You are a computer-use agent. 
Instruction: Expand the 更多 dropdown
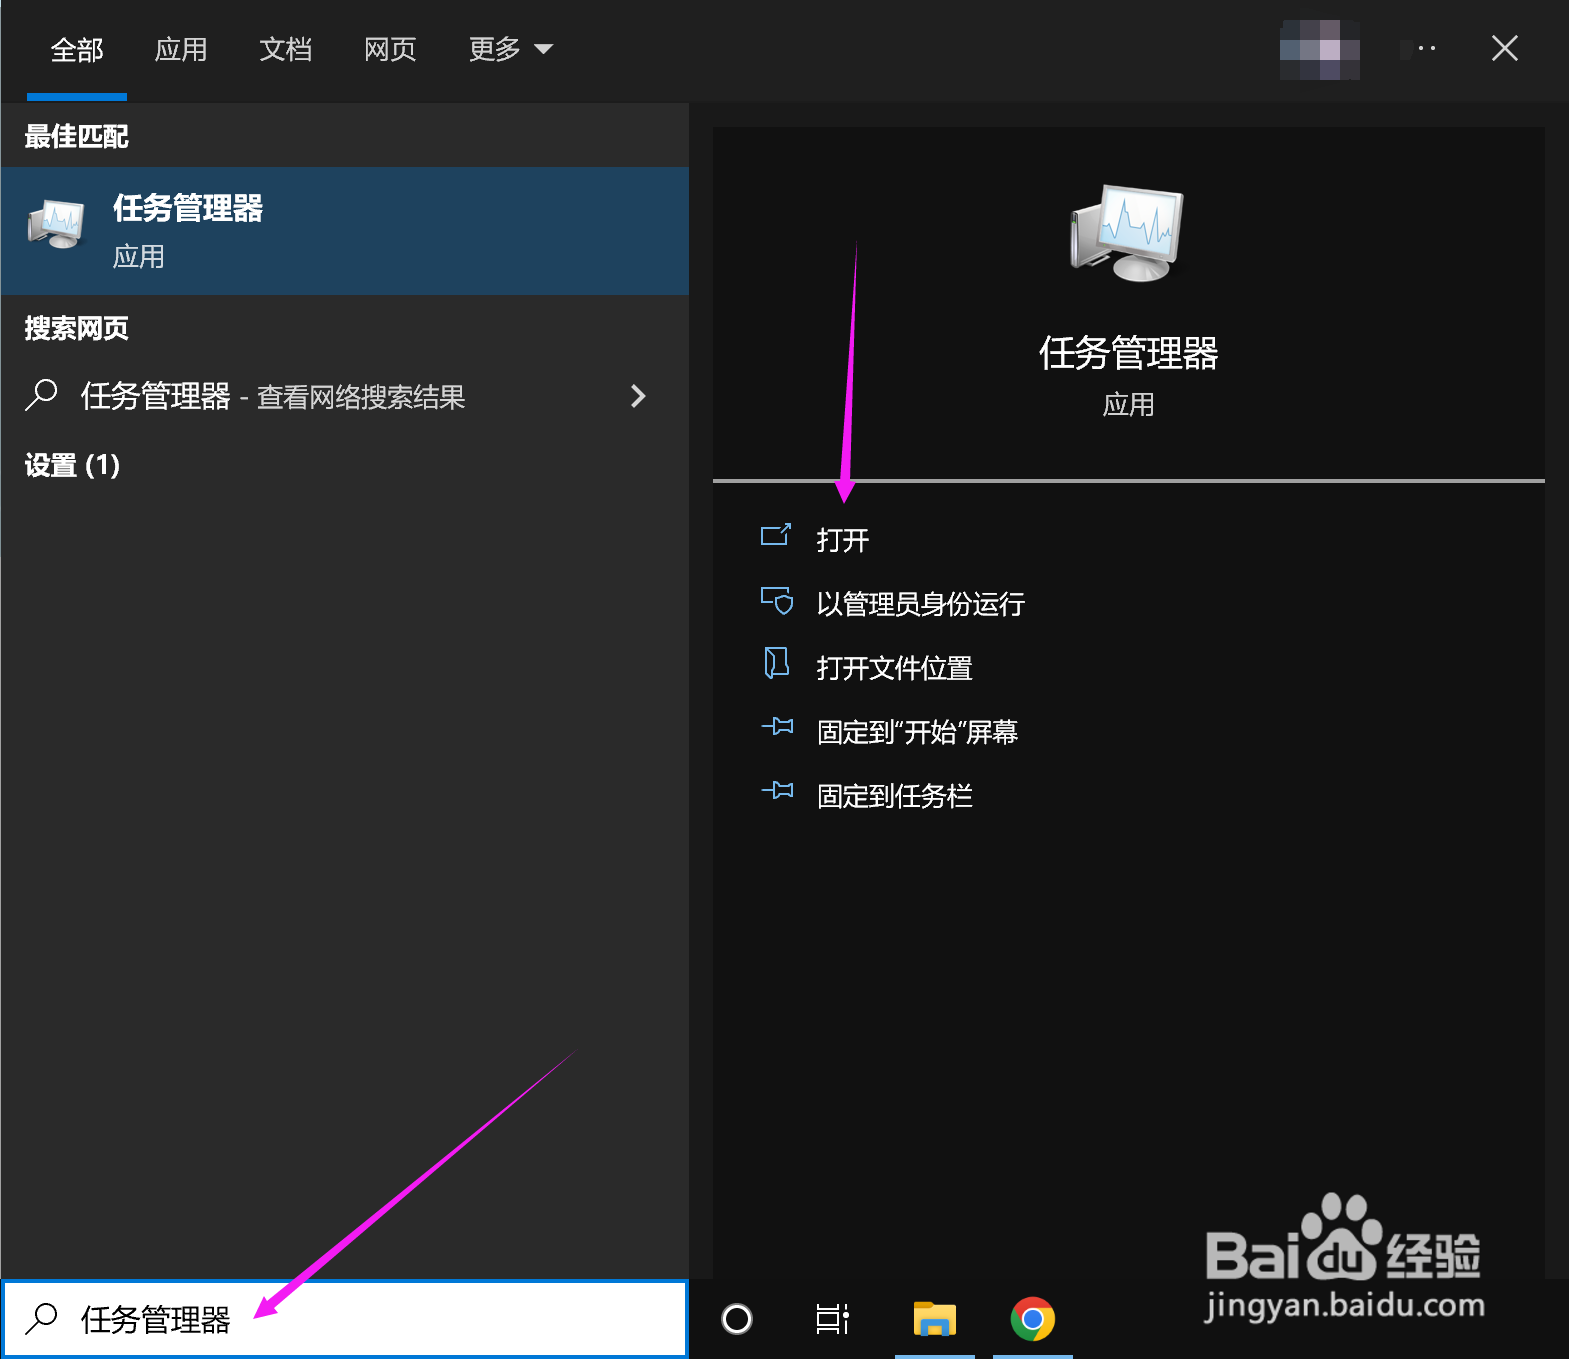511,50
